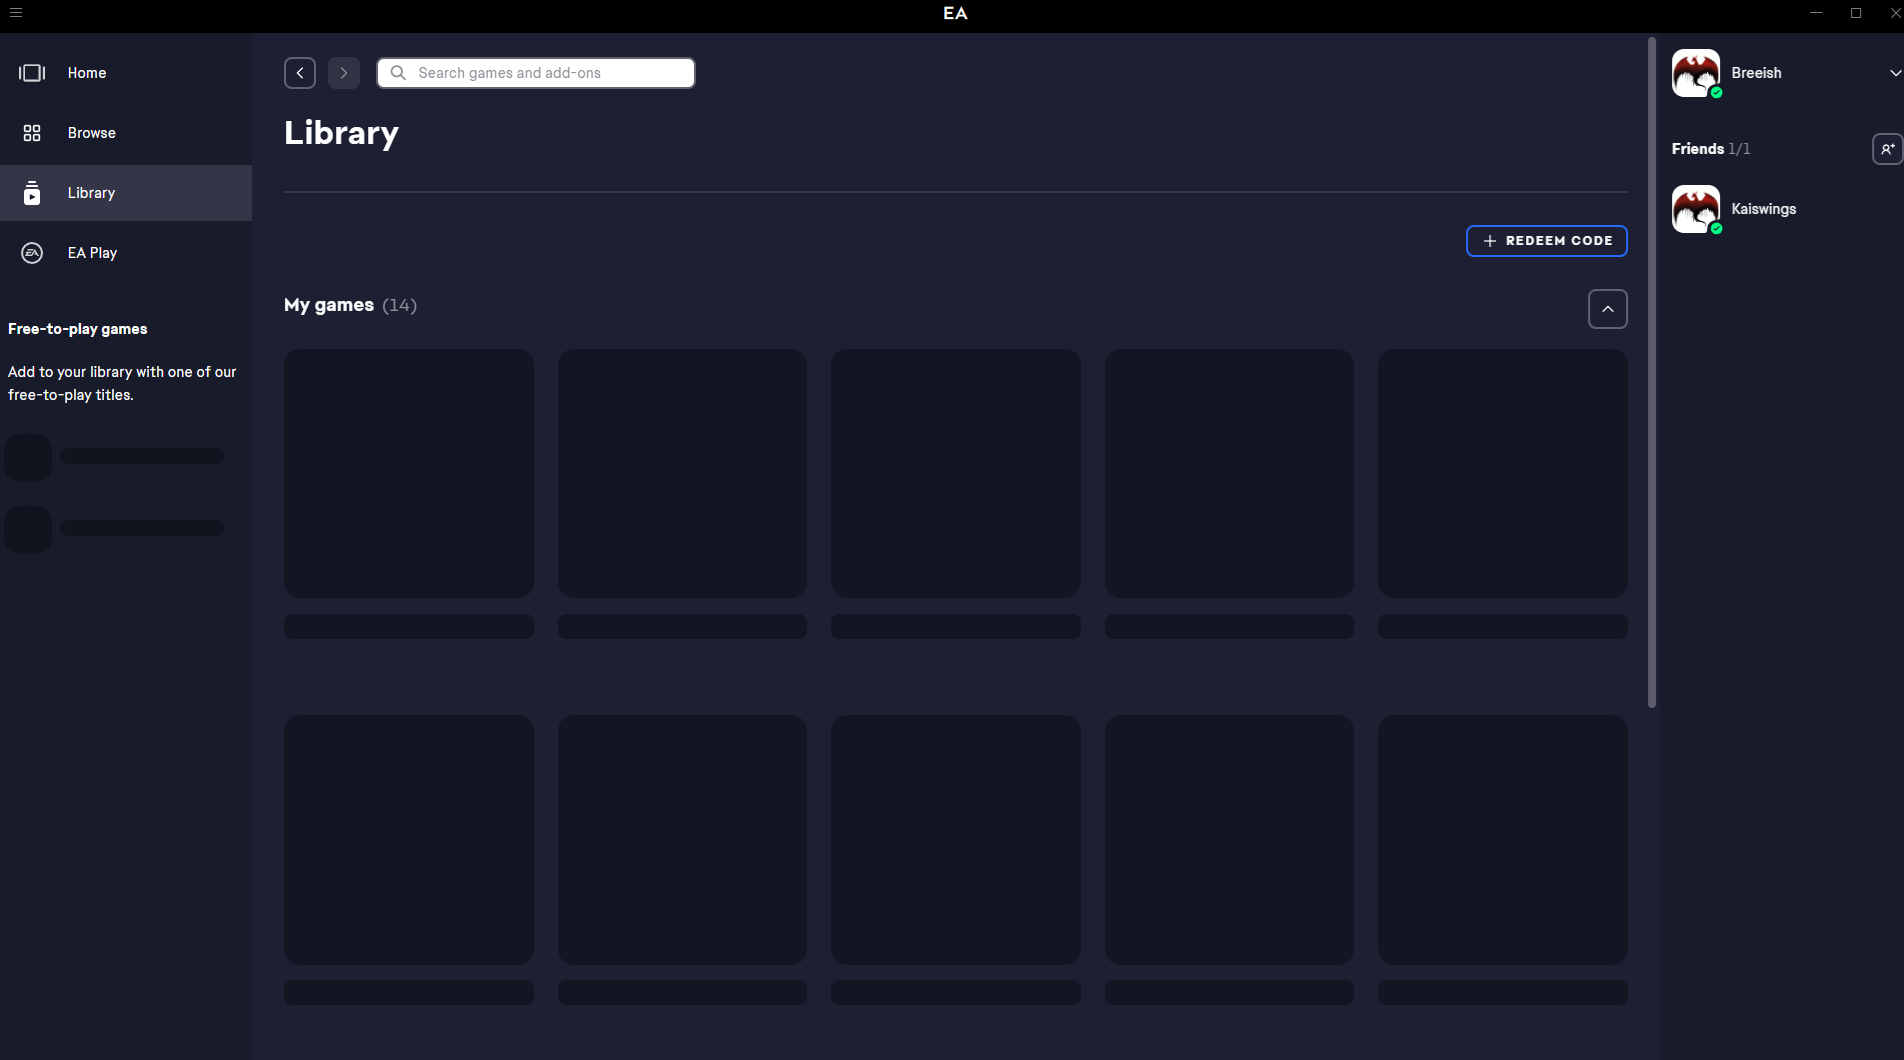
Task: Open friend Kaiswings entry
Action: (x=1763, y=209)
